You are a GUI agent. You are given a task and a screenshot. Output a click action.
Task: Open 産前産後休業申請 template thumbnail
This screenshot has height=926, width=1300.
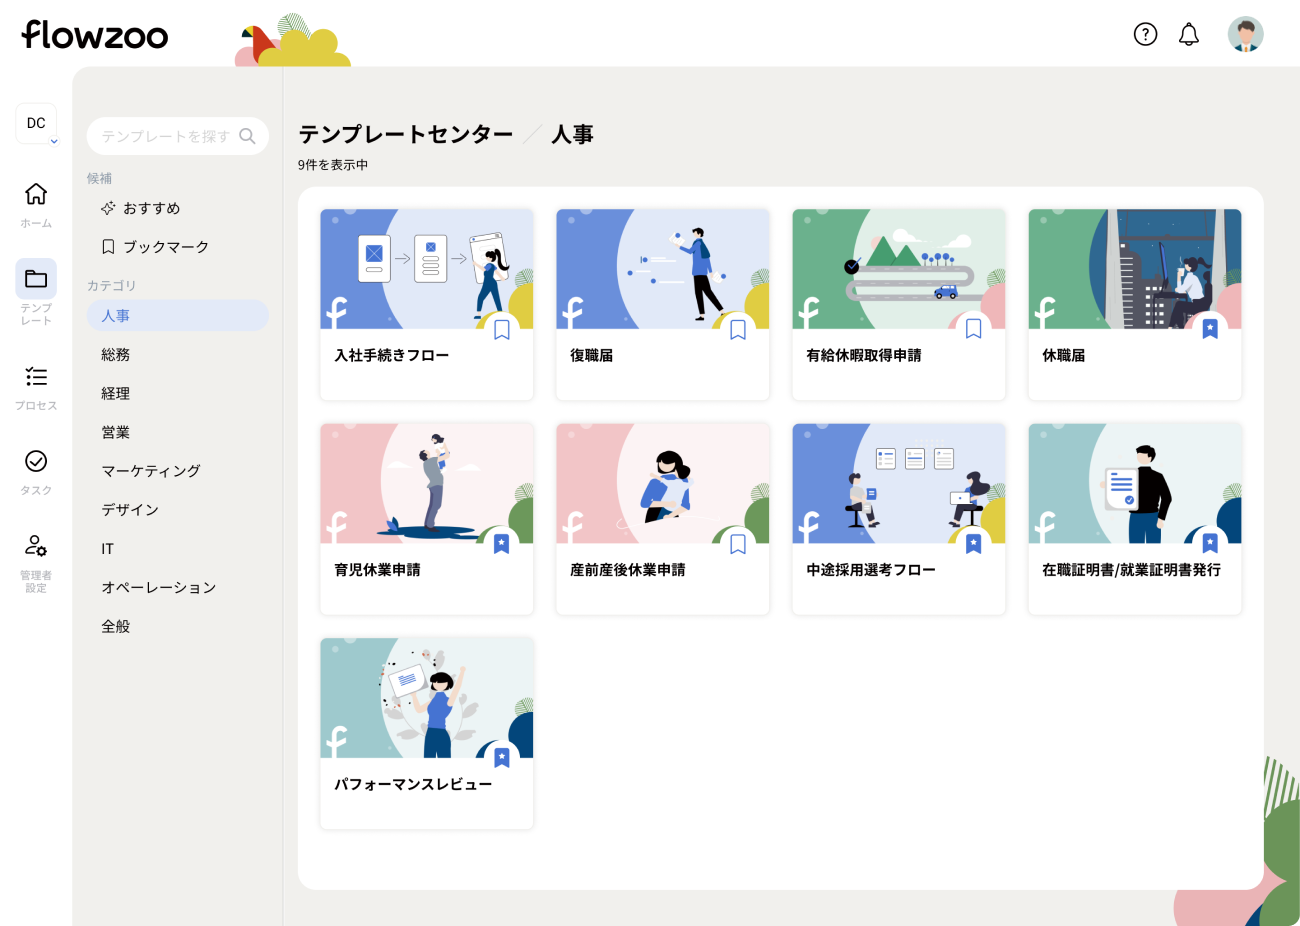(663, 483)
